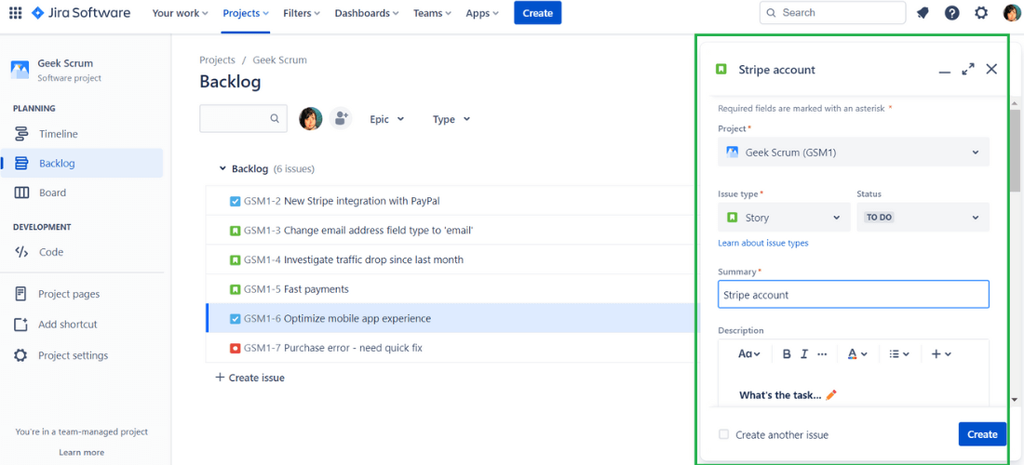Open the app switcher grid icon
This screenshot has width=1024, height=465.
coord(15,12)
